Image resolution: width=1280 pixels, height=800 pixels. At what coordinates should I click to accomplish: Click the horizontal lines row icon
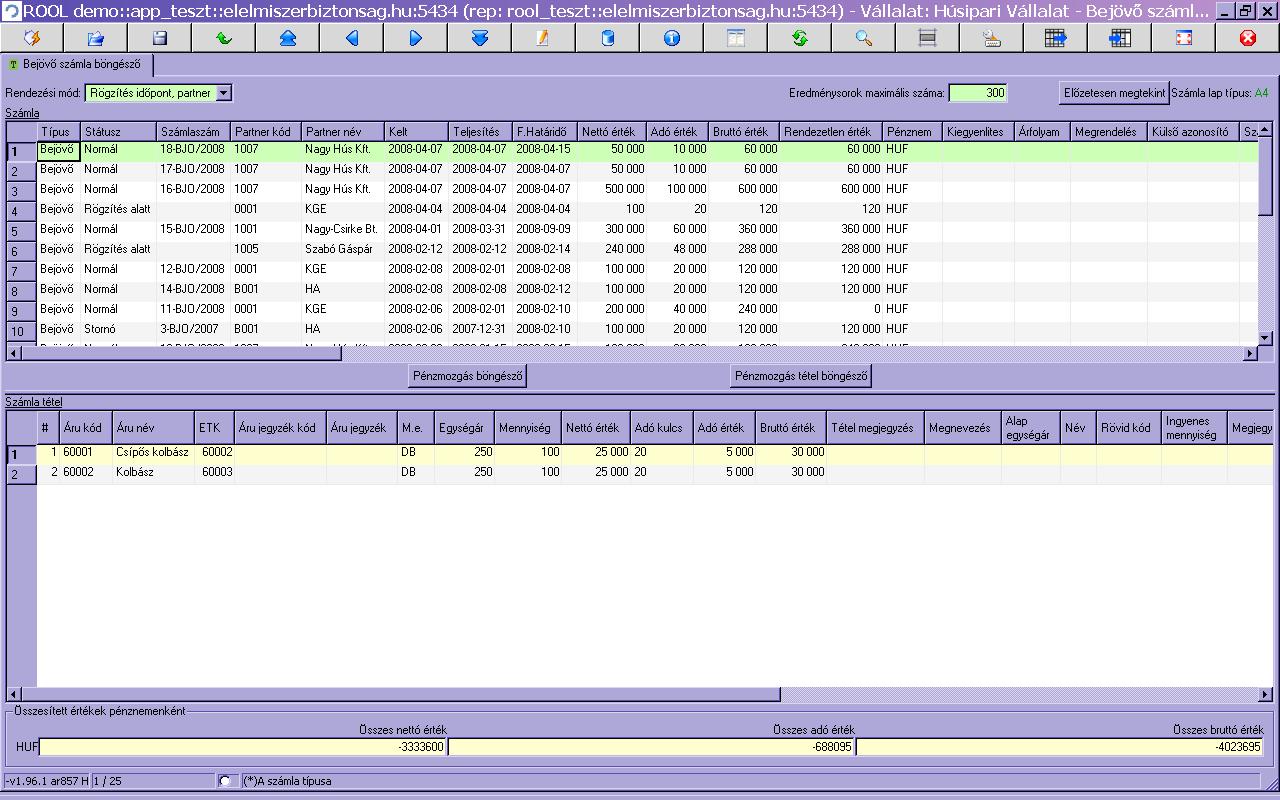(928, 38)
